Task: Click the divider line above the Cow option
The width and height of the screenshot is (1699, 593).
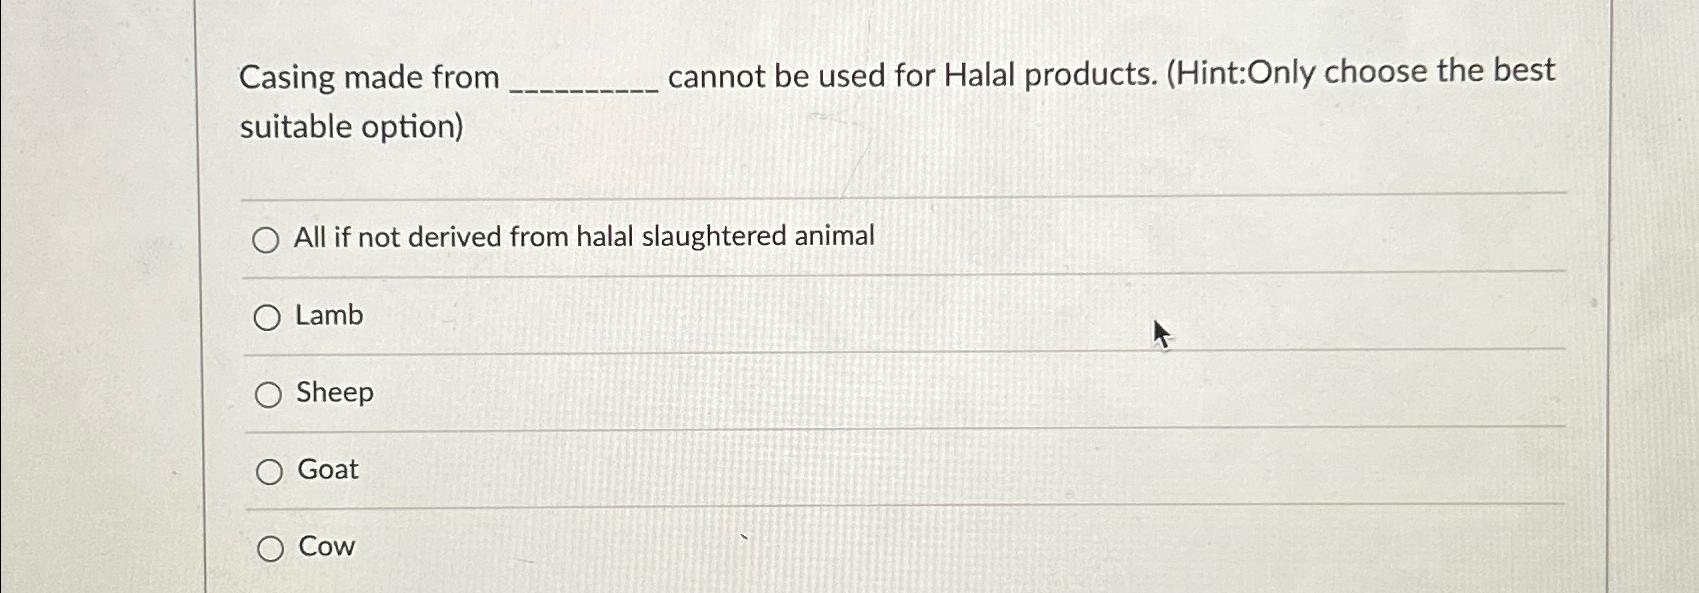Action: click(x=900, y=506)
